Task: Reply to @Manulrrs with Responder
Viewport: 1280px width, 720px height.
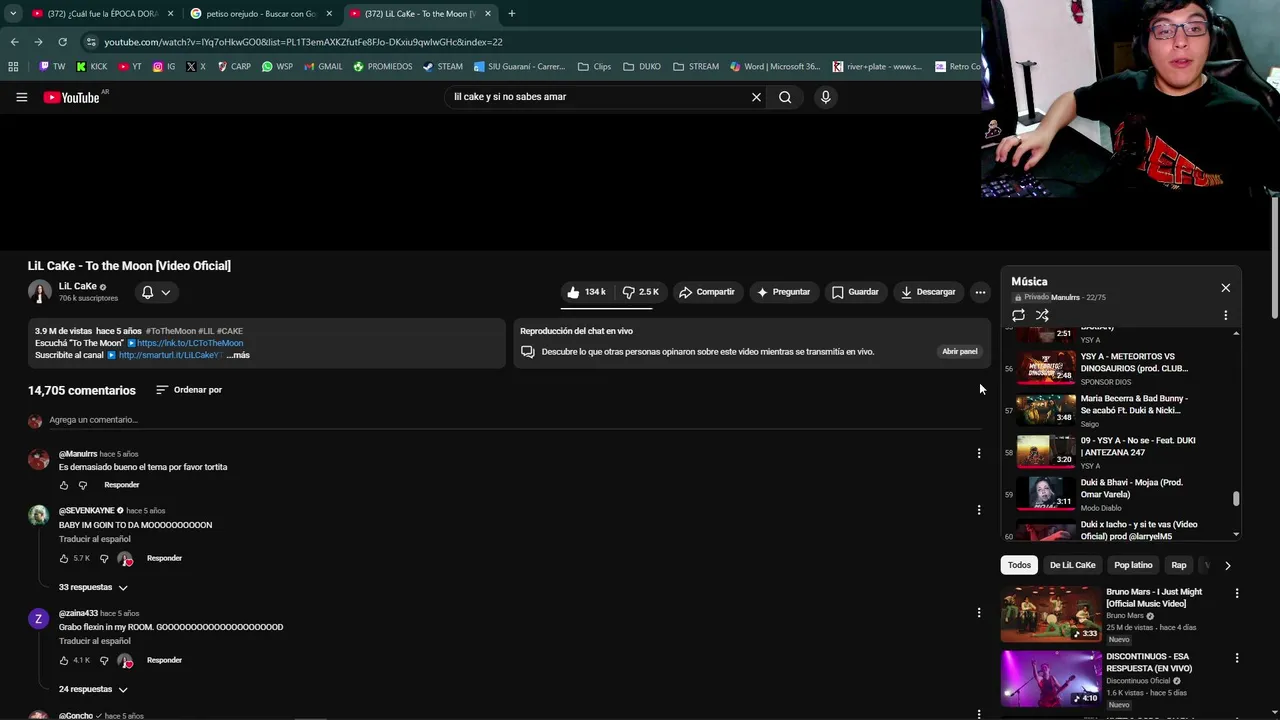Action: click(122, 485)
